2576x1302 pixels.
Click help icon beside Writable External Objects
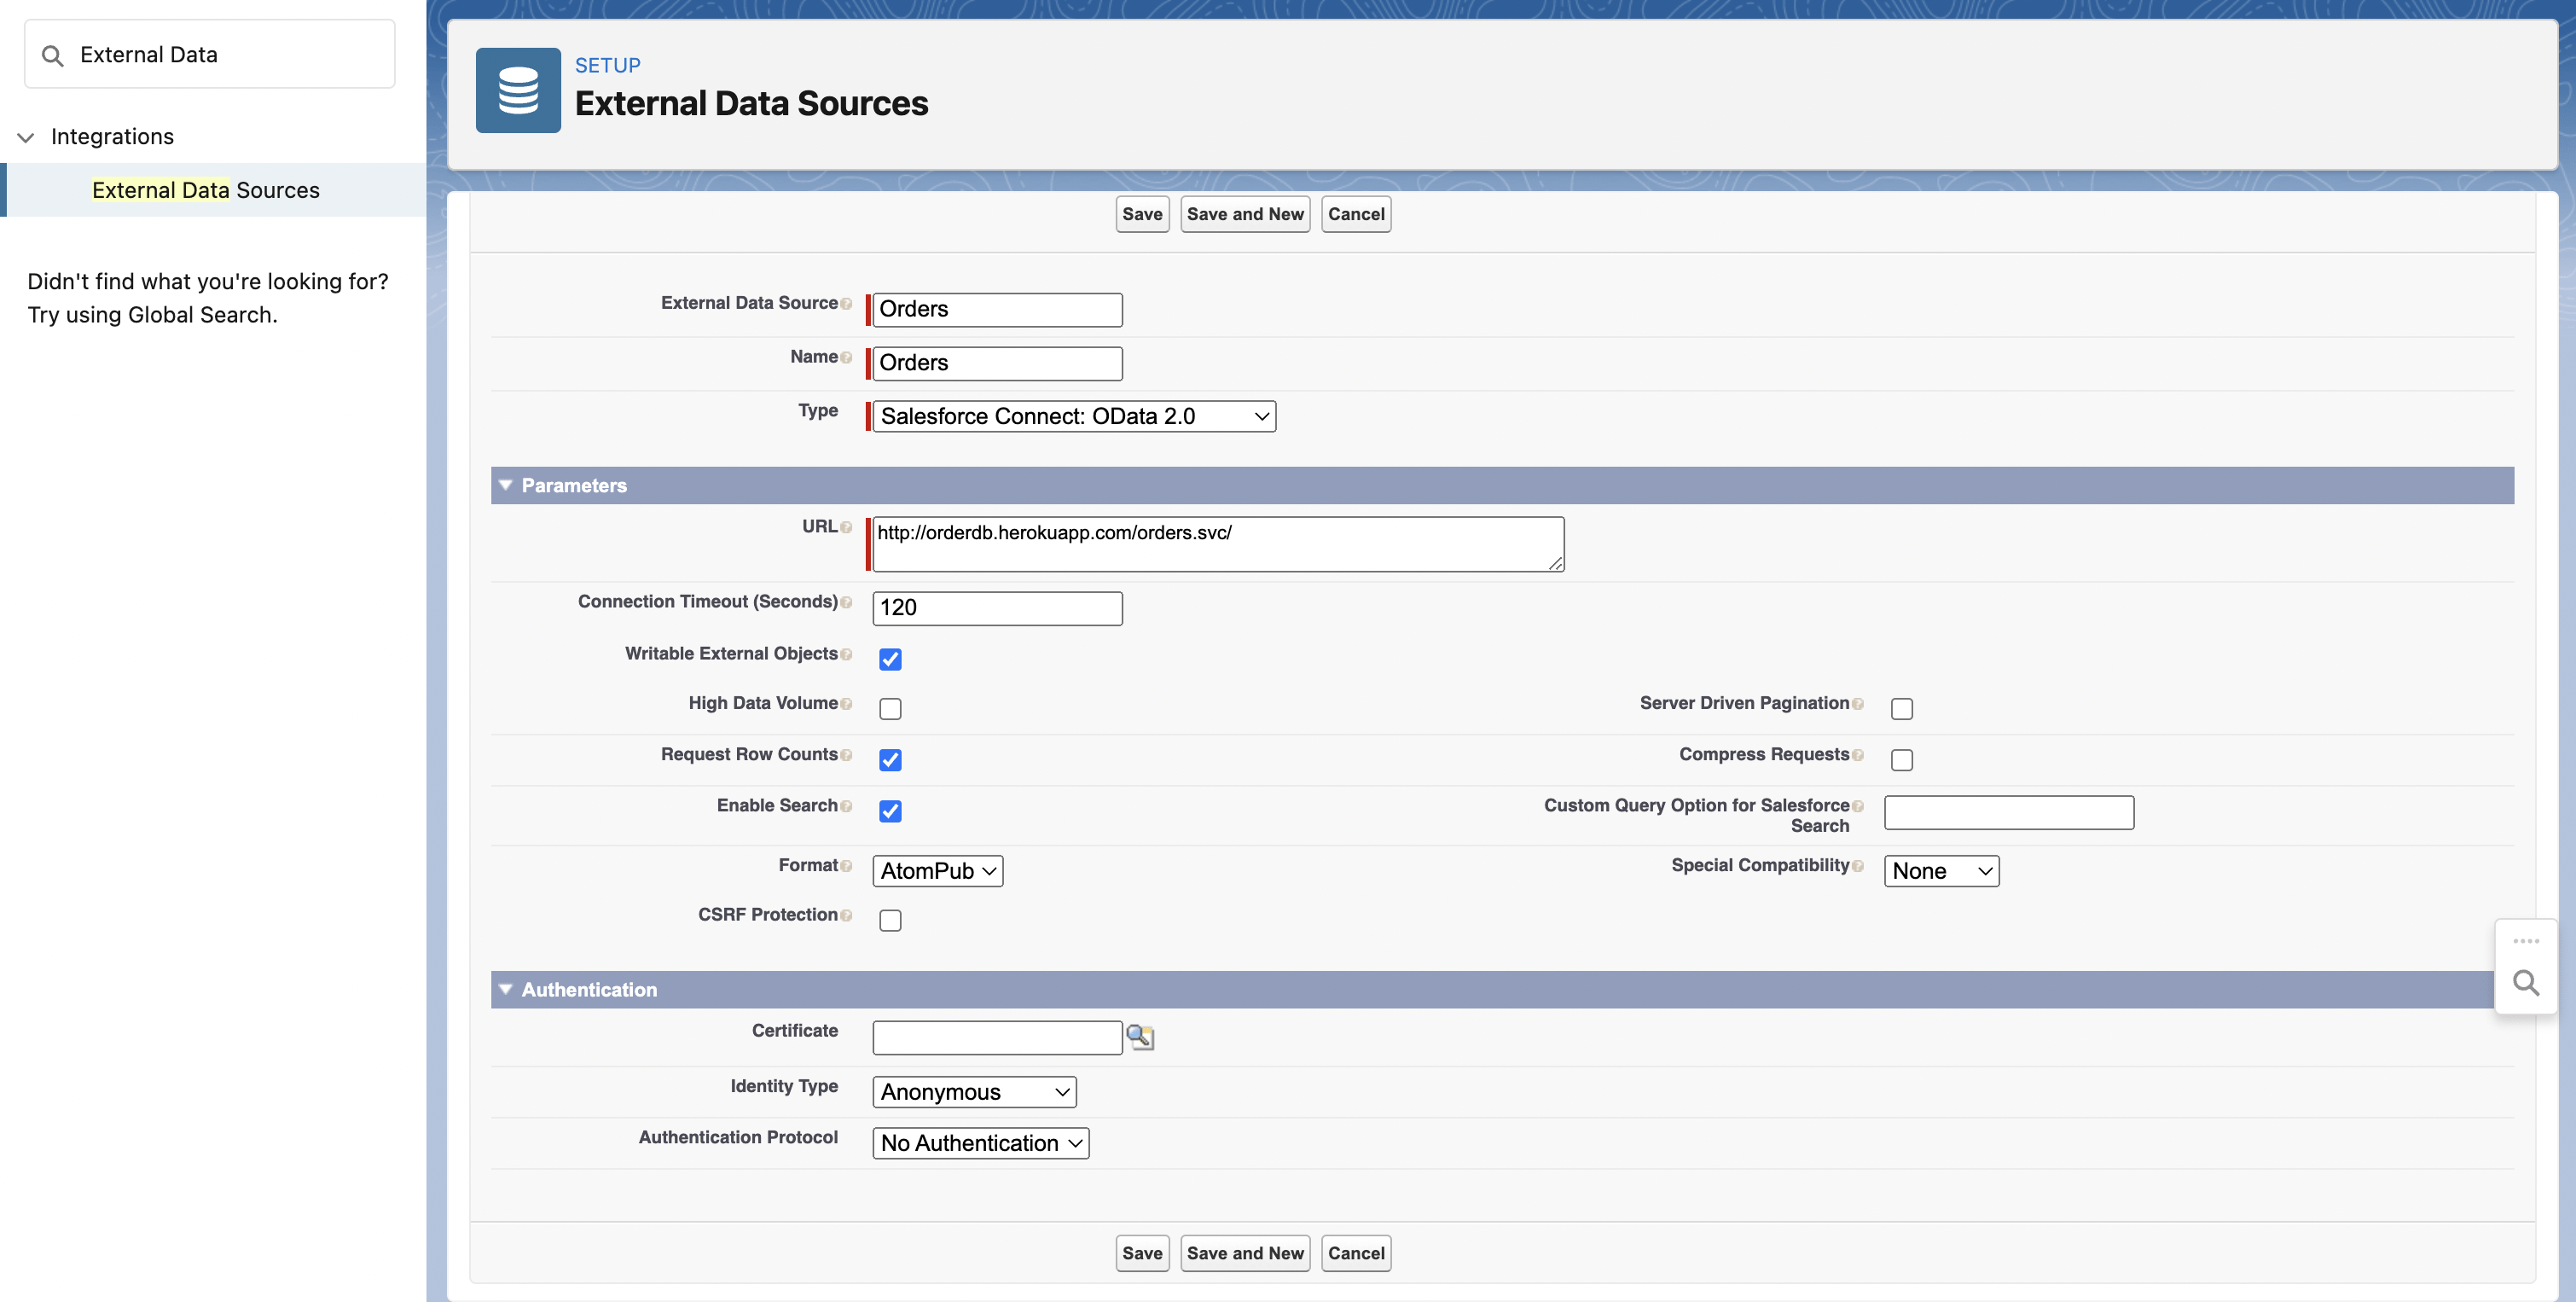(846, 655)
